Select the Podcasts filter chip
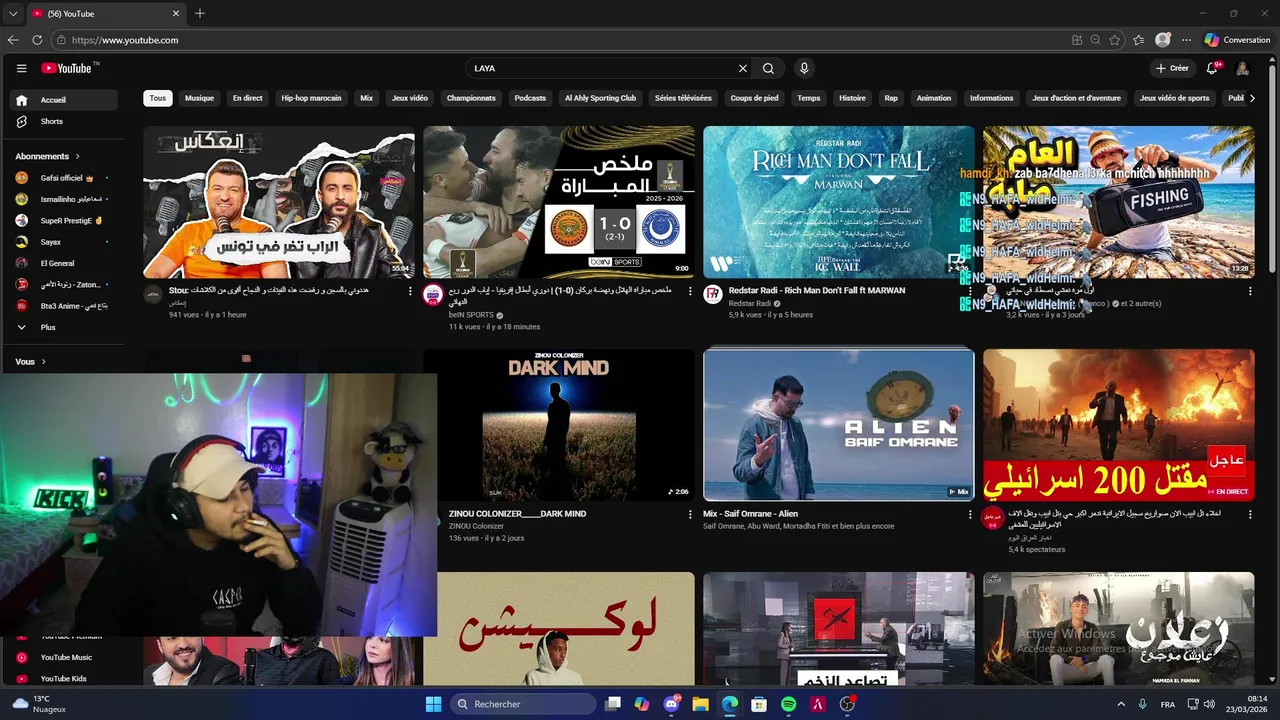Image resolution: width=1280 pixels, height=720 pixels. click(x=530, y=98)
